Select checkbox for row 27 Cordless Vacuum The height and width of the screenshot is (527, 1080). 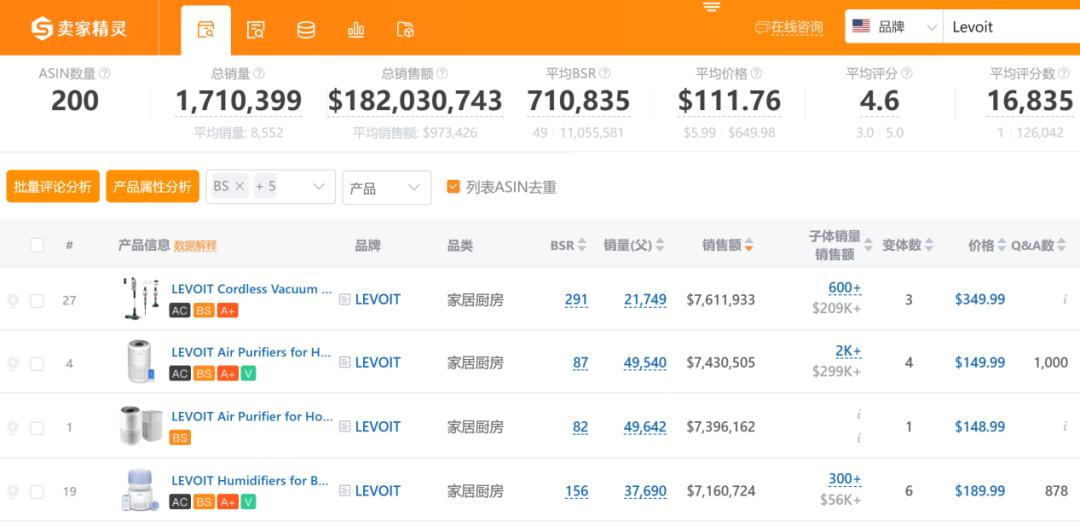[x=37, y=300]
